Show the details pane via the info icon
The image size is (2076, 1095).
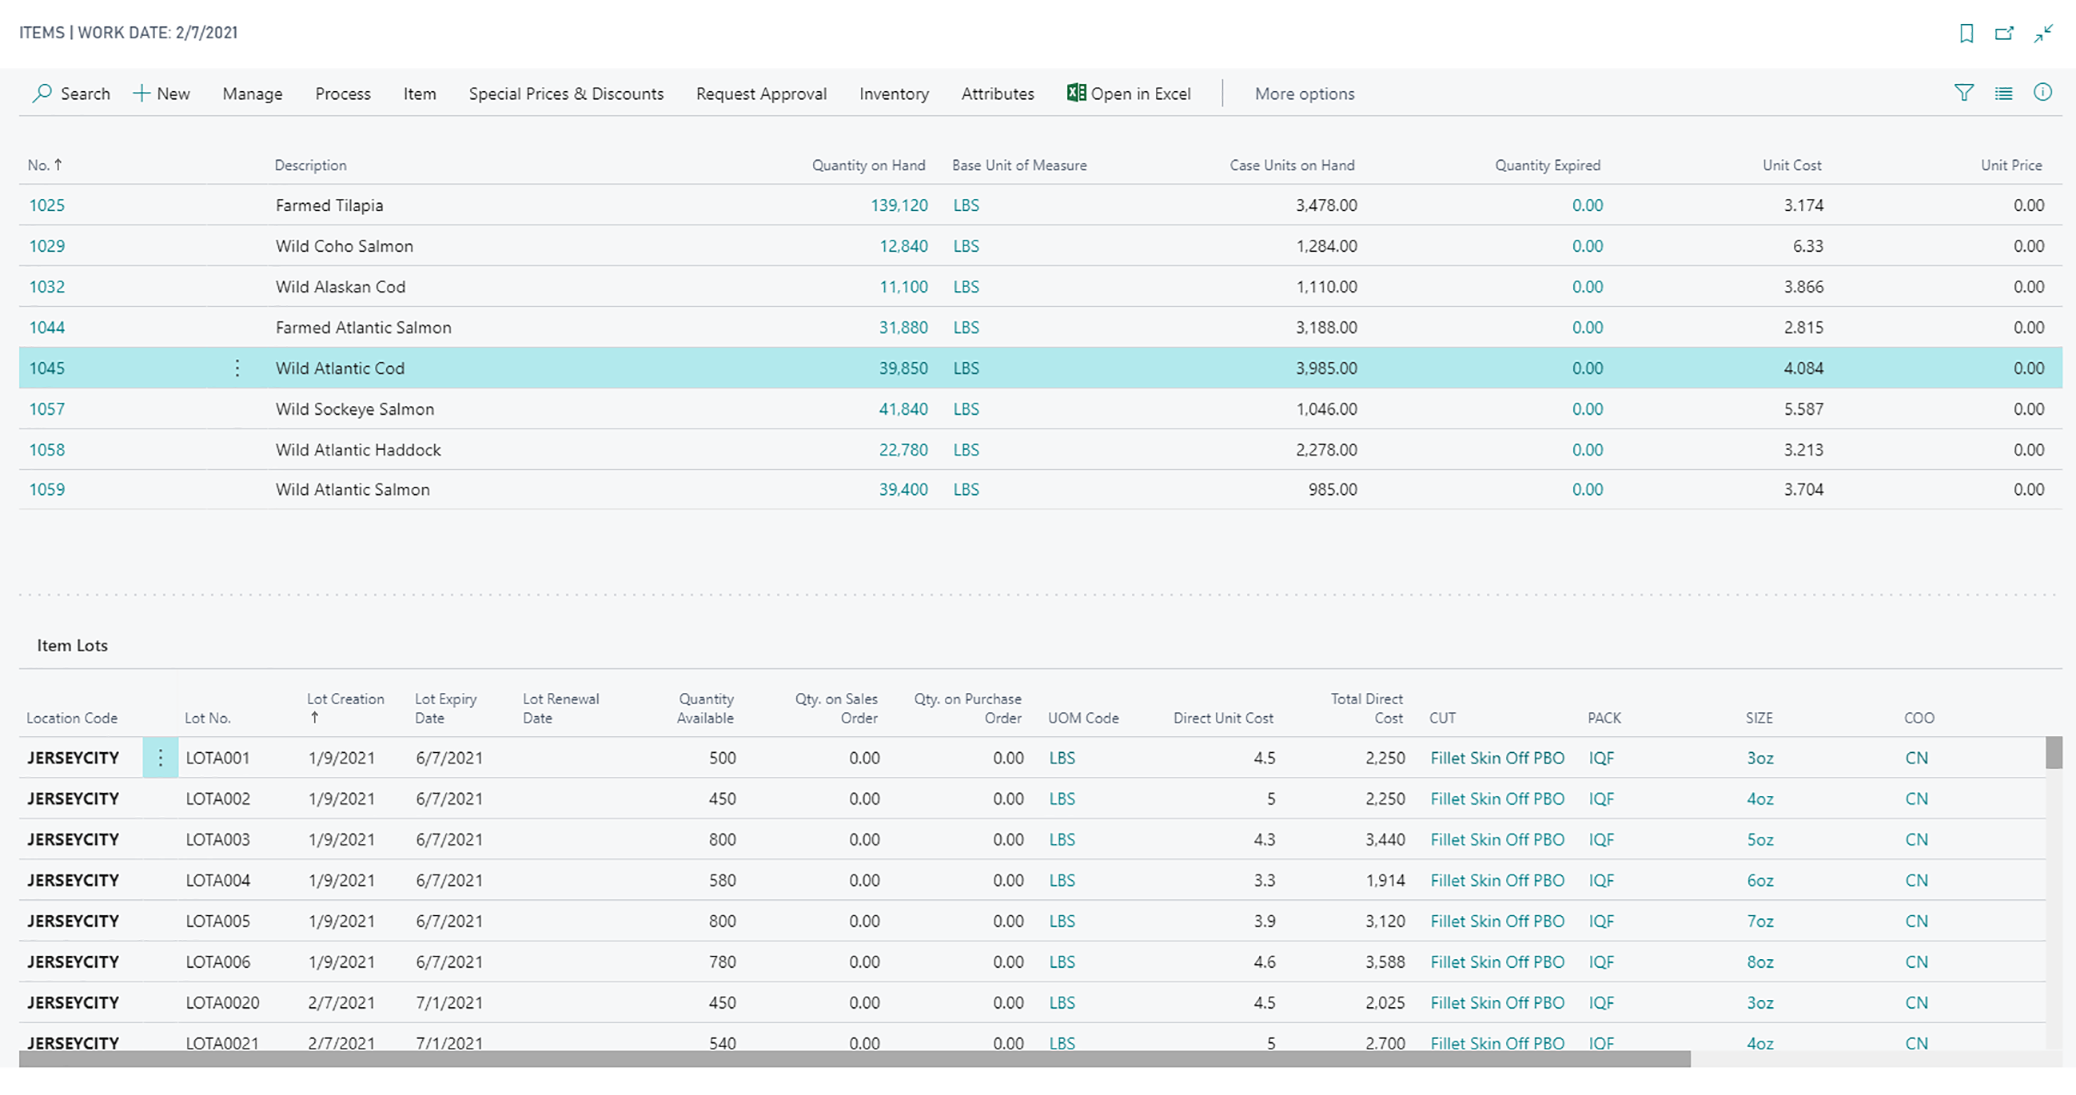(x=2042, y=93)
